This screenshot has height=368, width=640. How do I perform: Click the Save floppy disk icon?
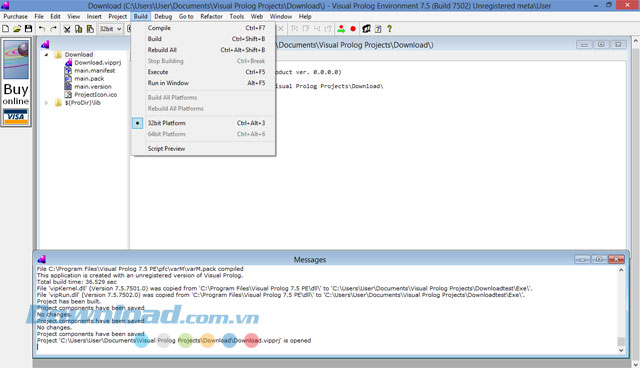pyautogui.click(x=29, y=29)
